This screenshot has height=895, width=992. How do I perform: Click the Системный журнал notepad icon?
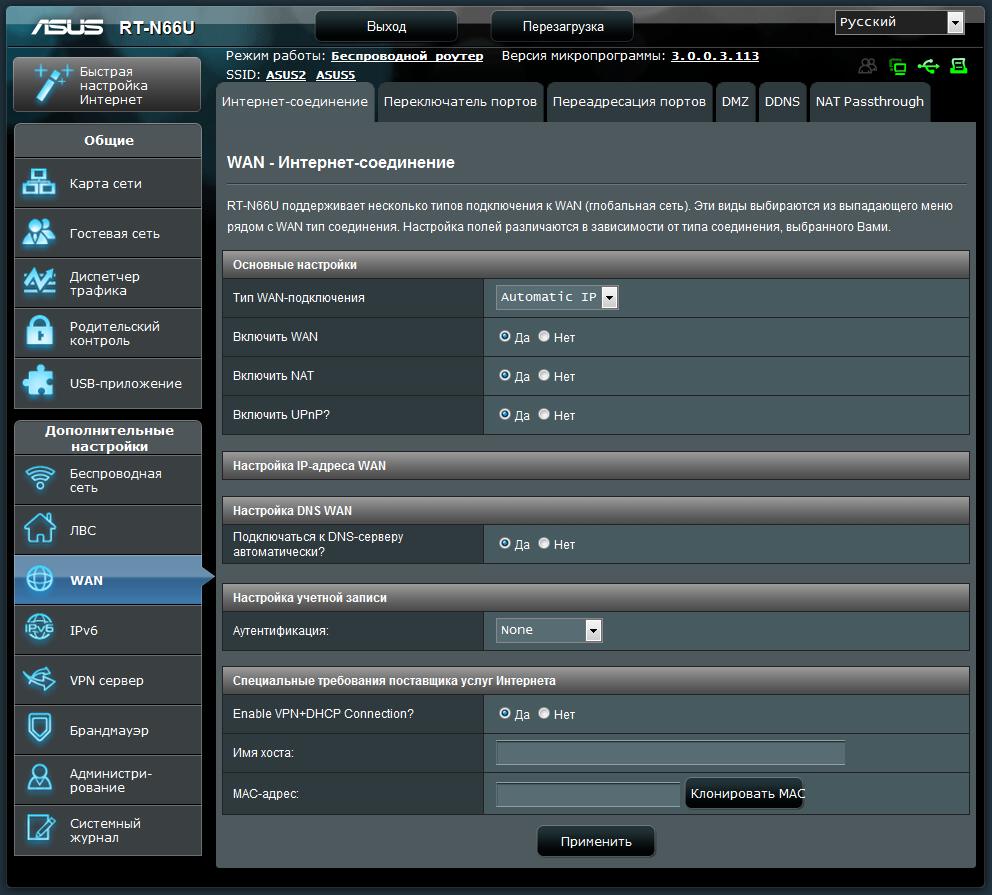coord(40,829)
